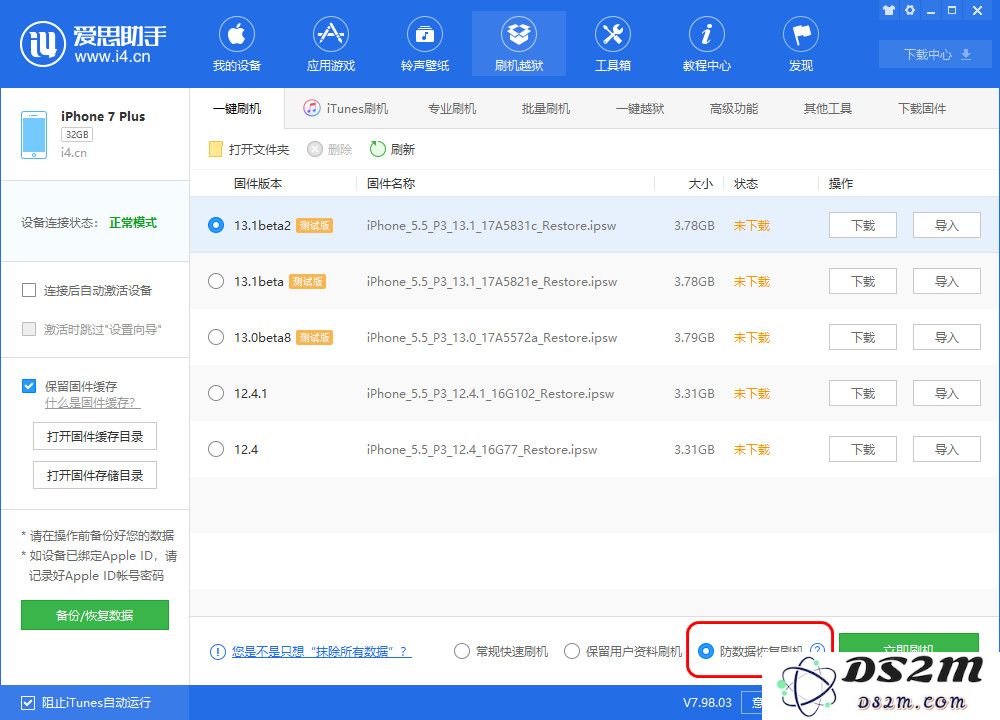The width and height of the screenshot is (1000, 720).
Task: Click 导入 for 13.0beta8 firmware
Action: 946,337
